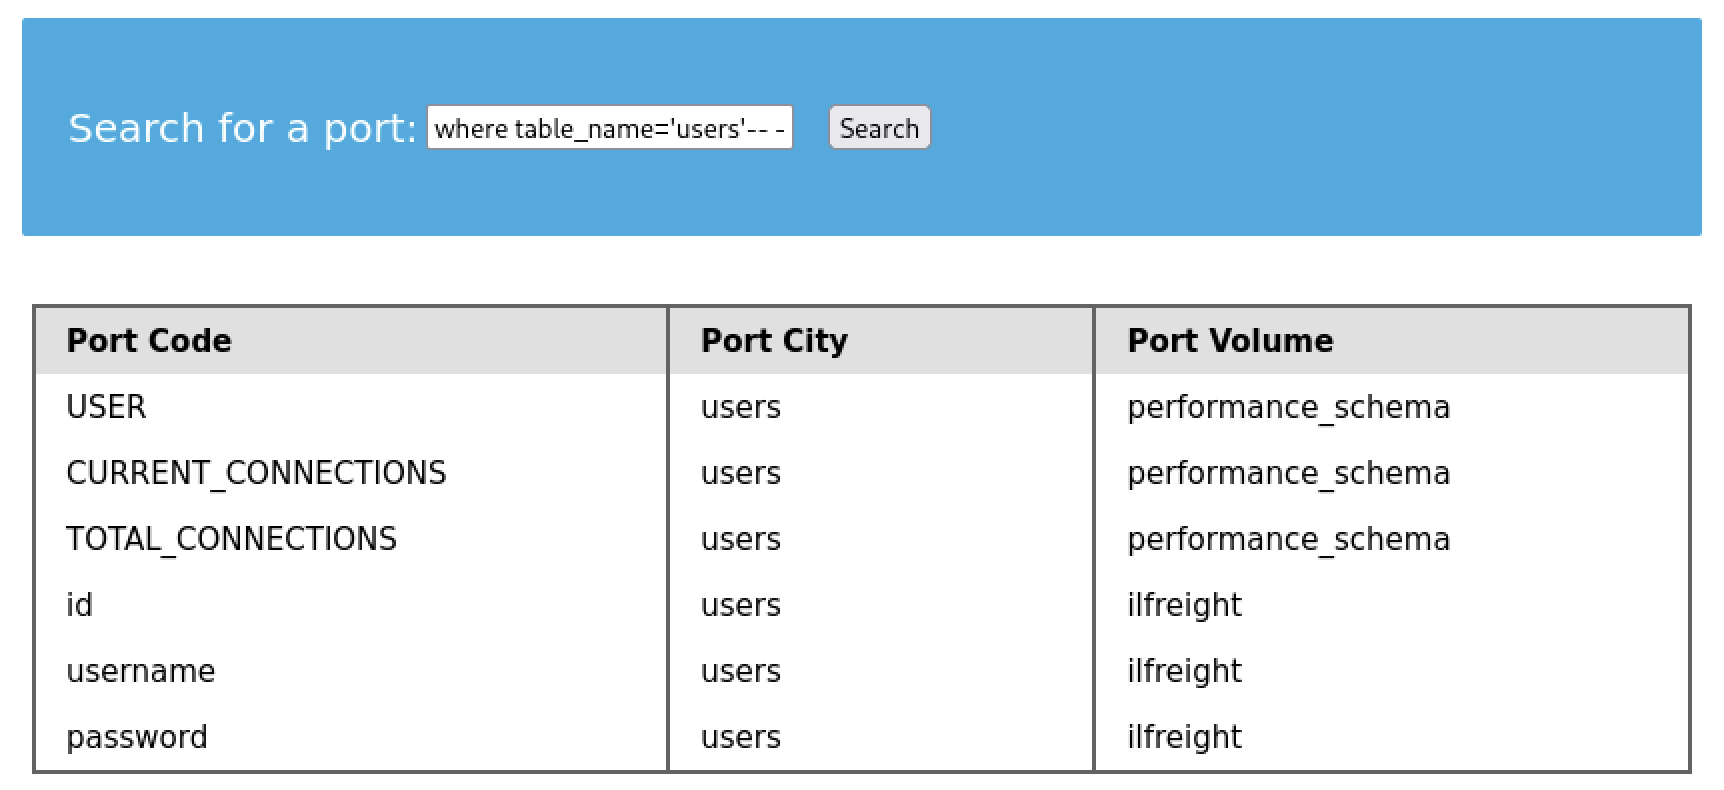This screenshot has height=790, width=1724.
Task: Select the TOTAL_CONNECTIONS cell
Action: [x=231, y=539]
